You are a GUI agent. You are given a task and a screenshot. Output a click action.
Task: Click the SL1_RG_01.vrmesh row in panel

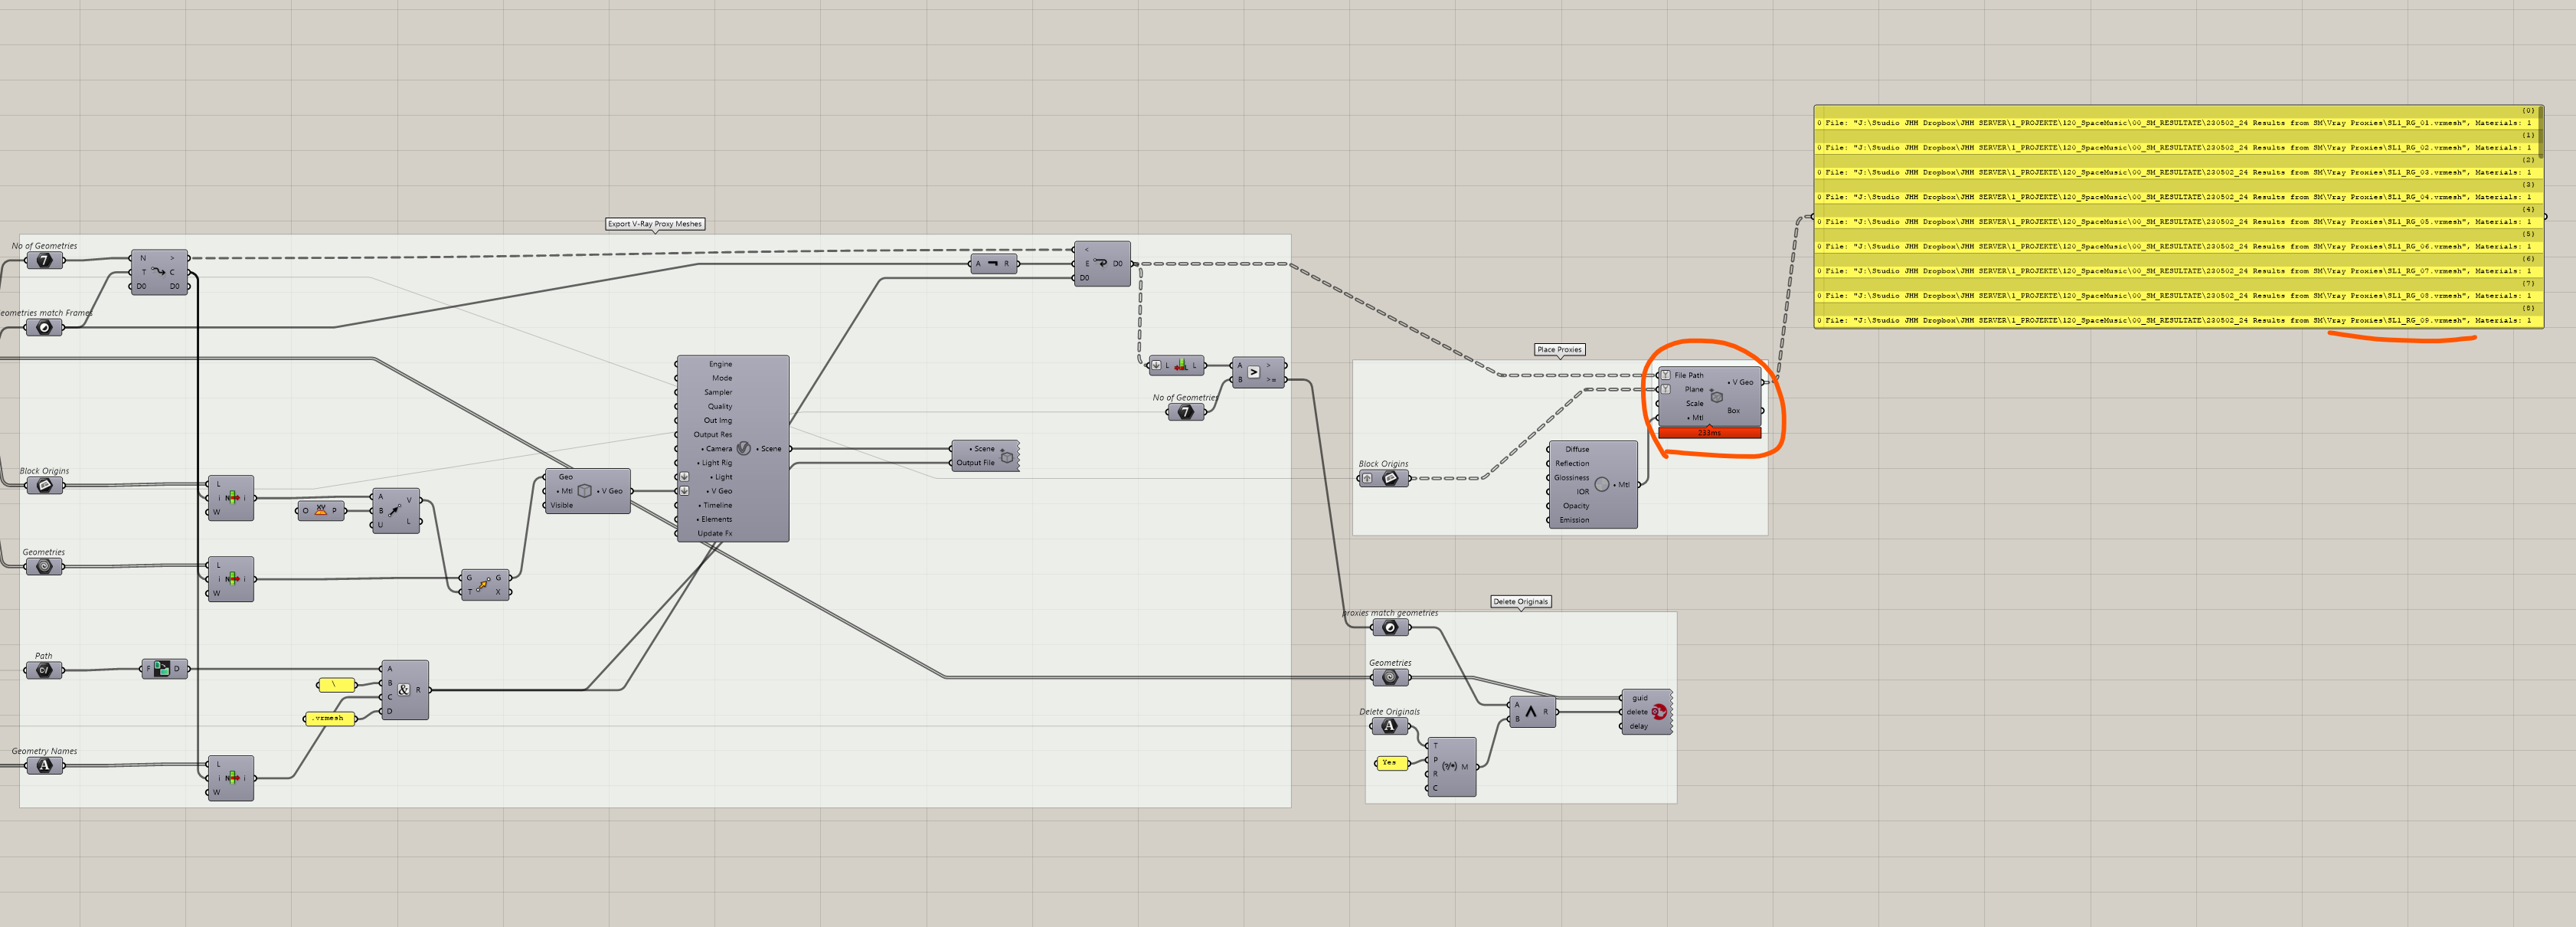tap(2175, 123)
